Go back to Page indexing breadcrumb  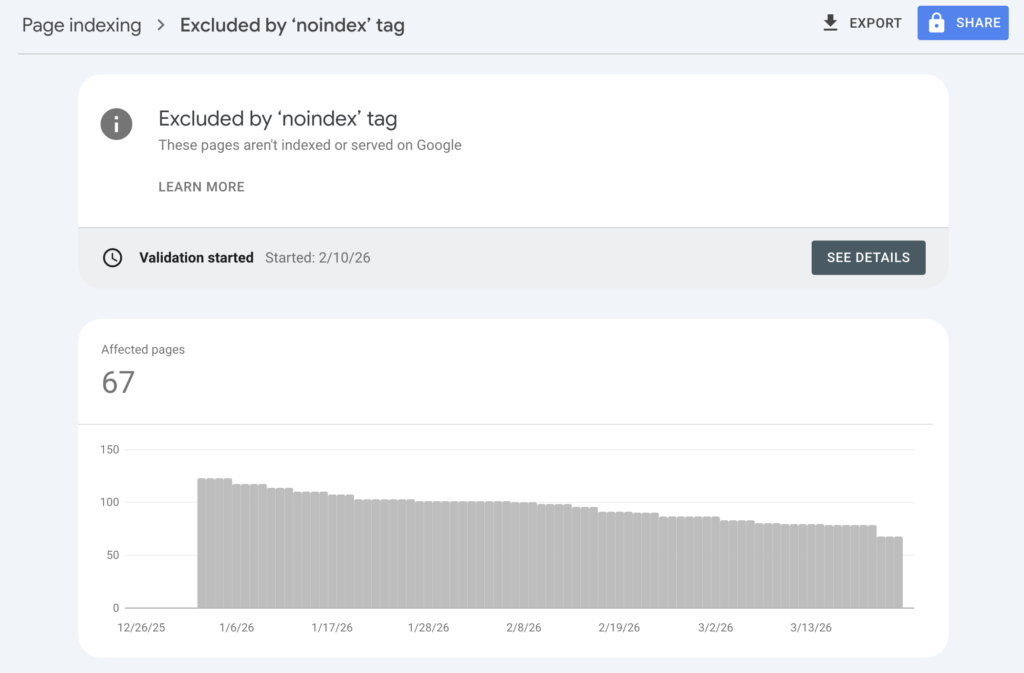tap(81, 25)
